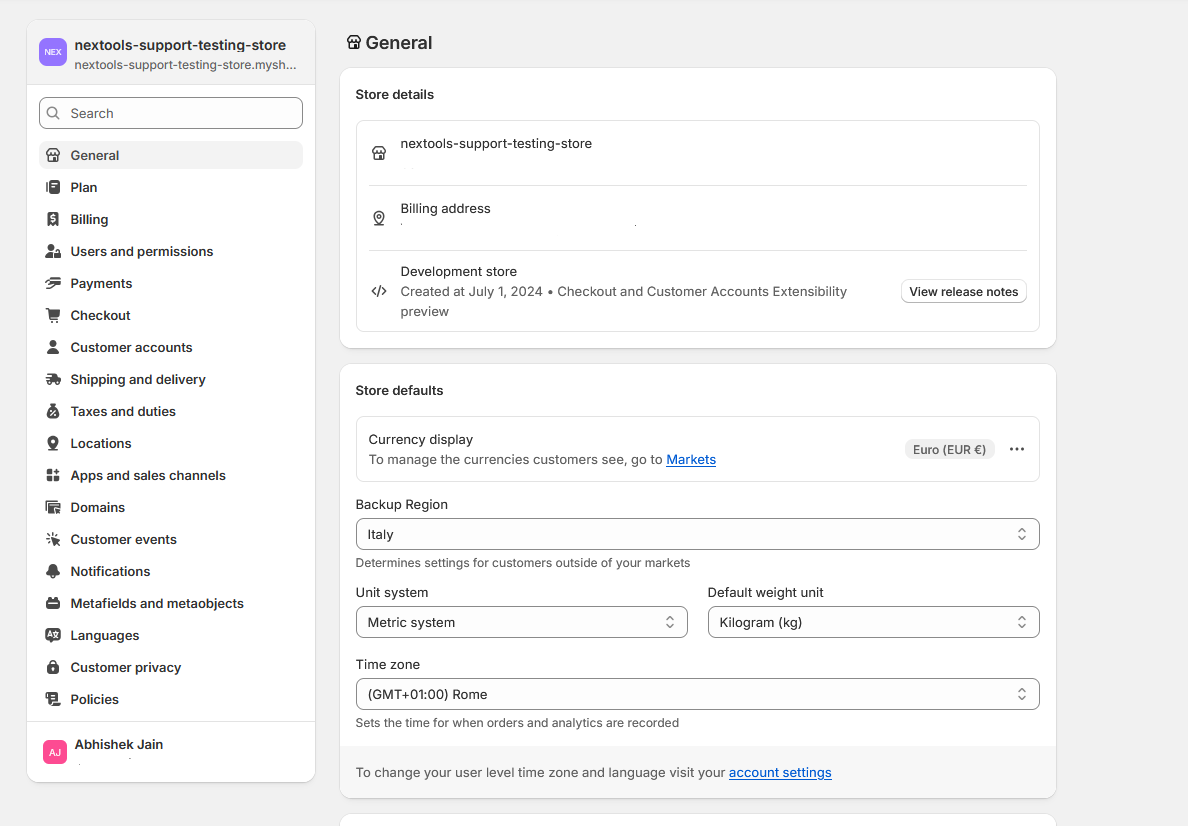
Task: Click the Languages icon in sidebar
Action: 53,635
